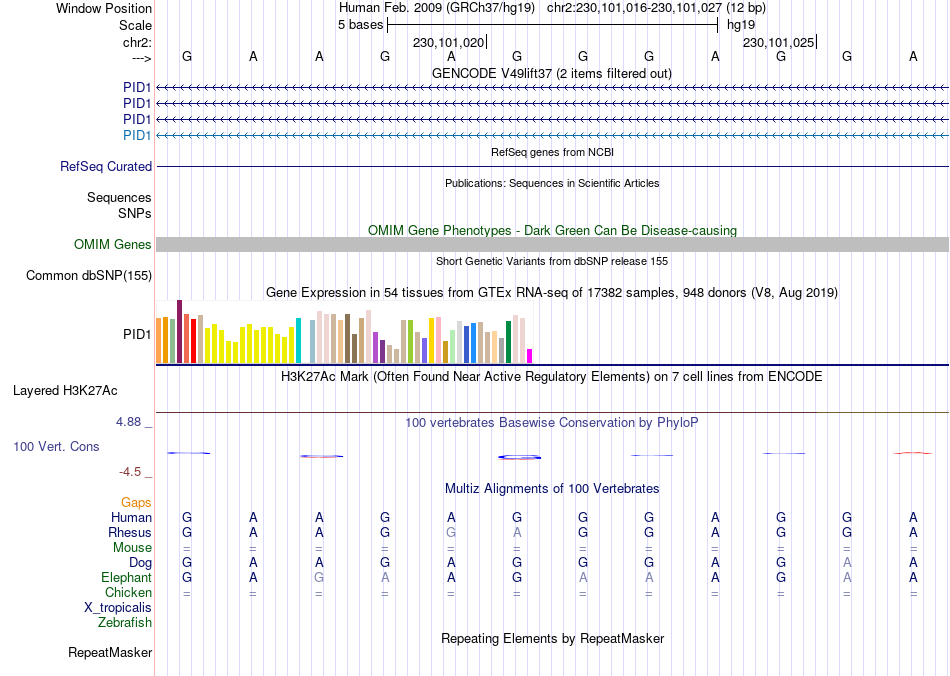Click the gray OMIM Genes item bar

[552, 244]
